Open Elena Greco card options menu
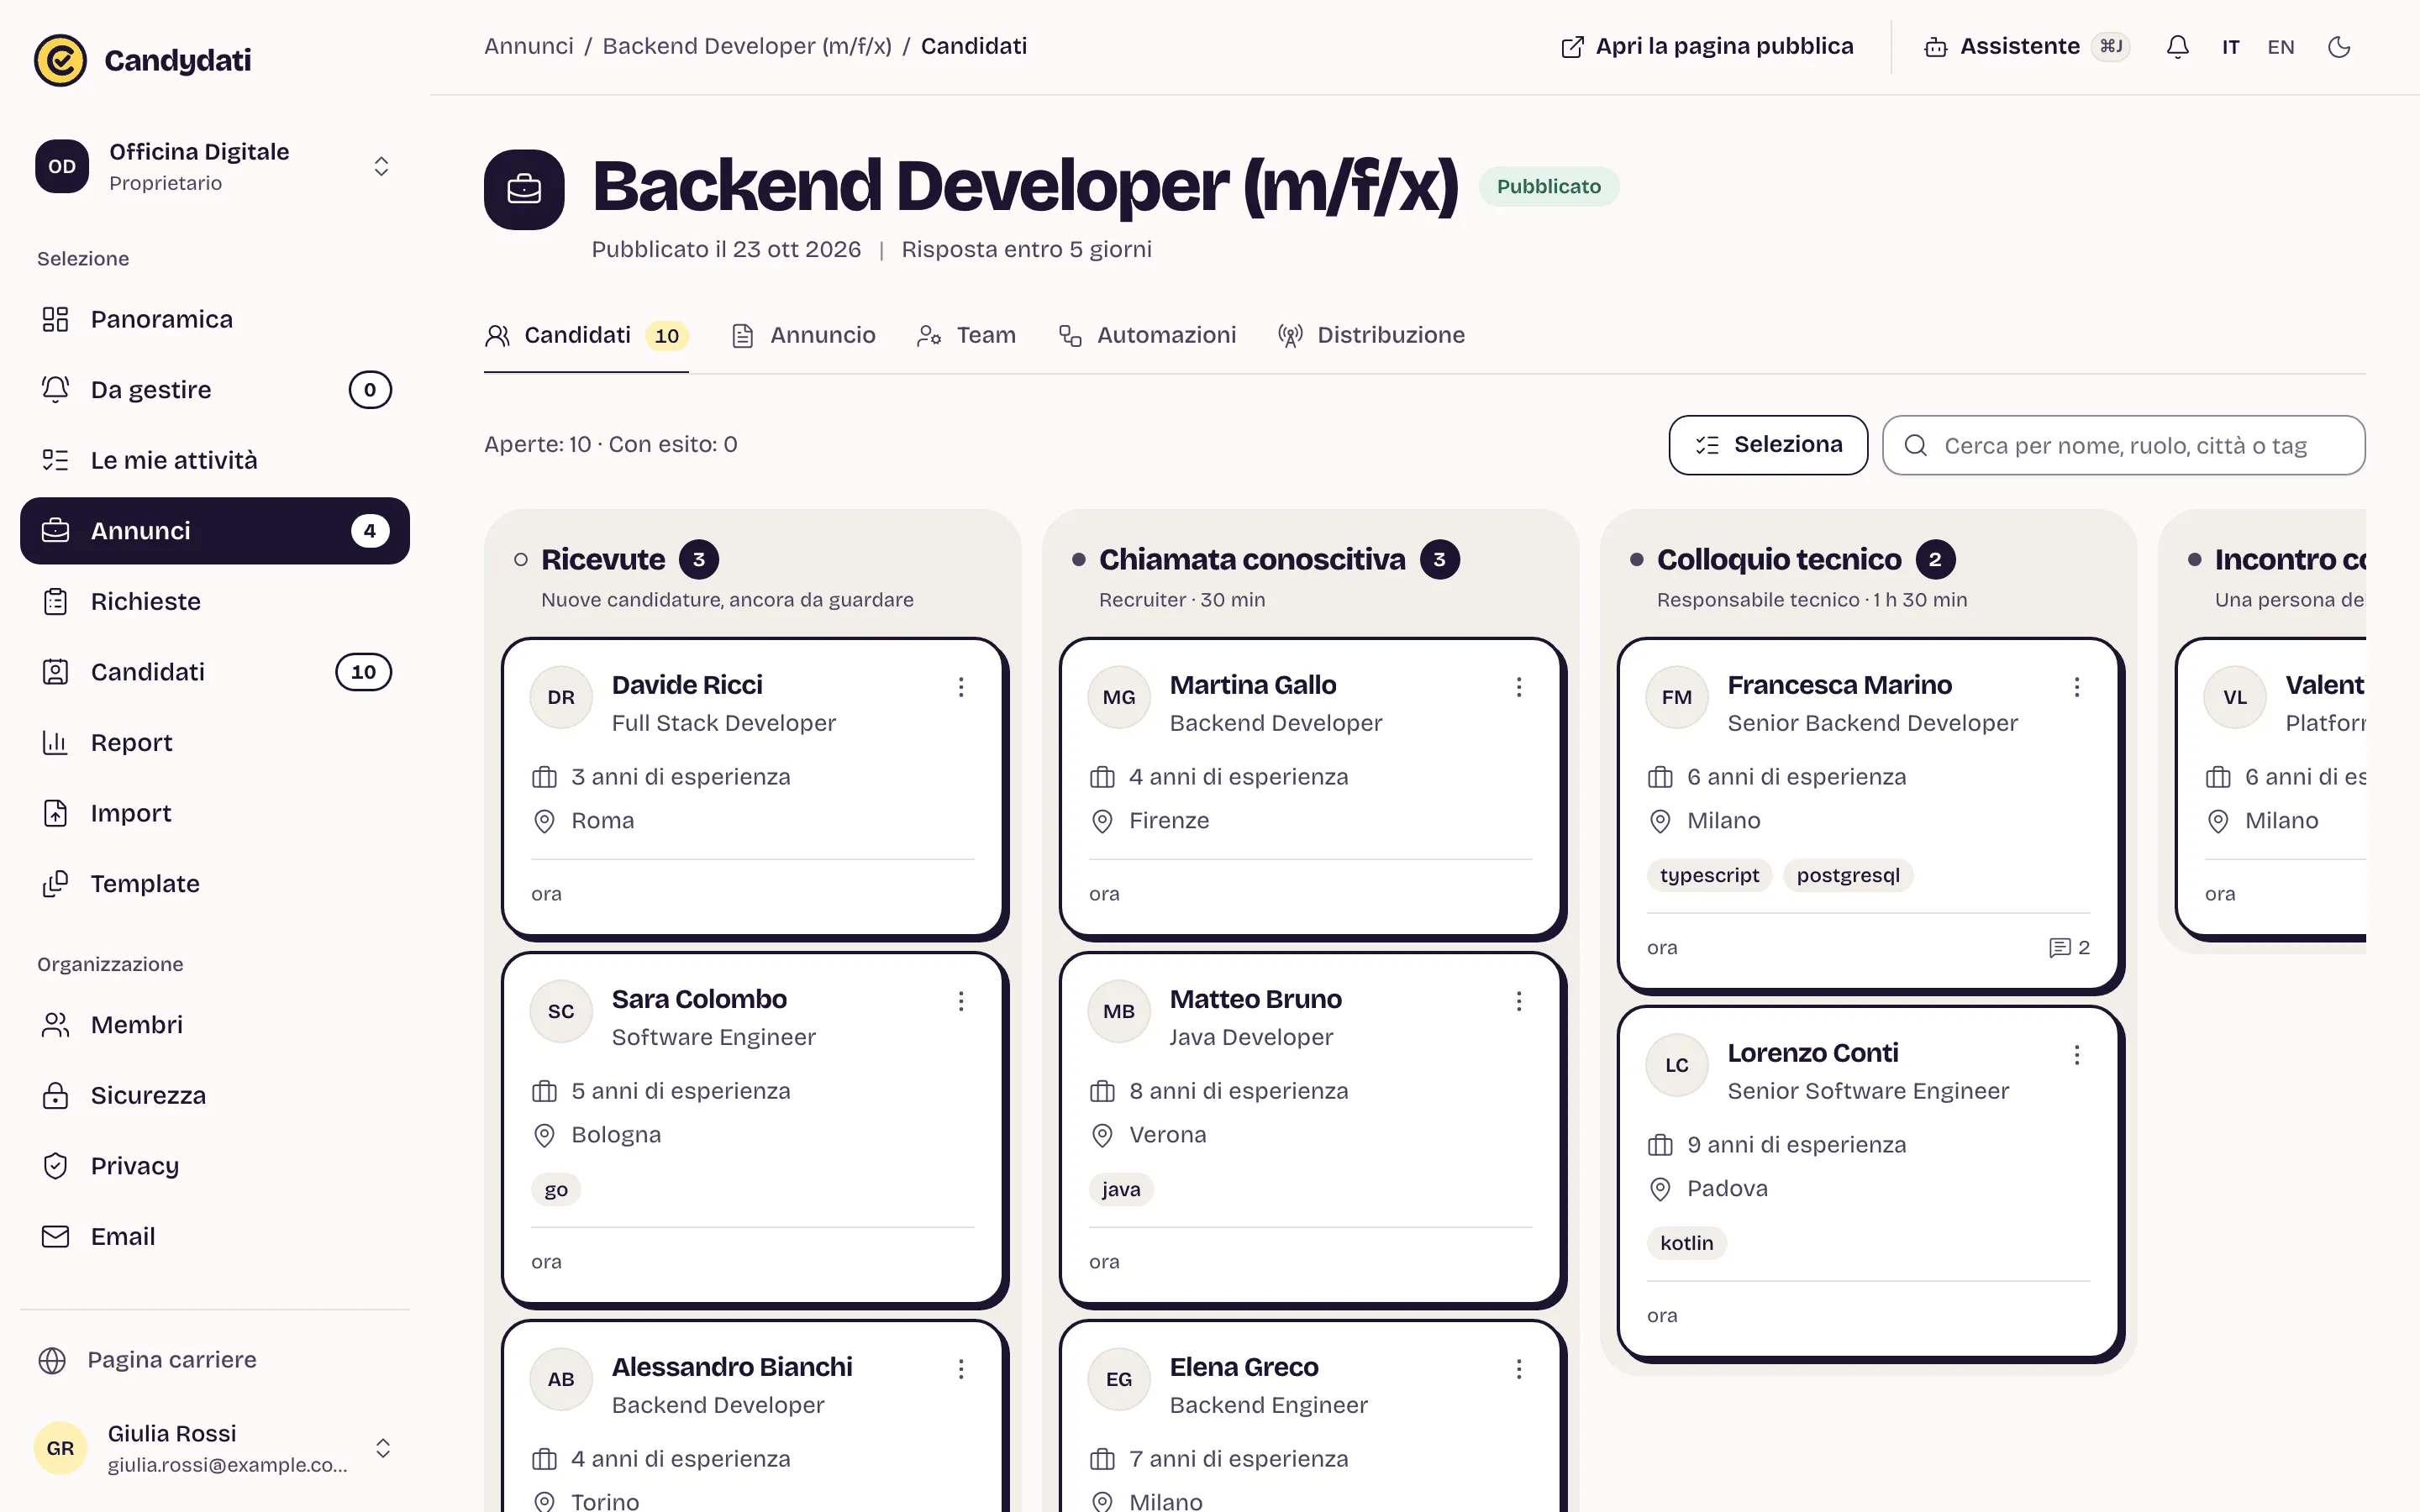2420x1512 pixels. click(x=1519, y=1369)
